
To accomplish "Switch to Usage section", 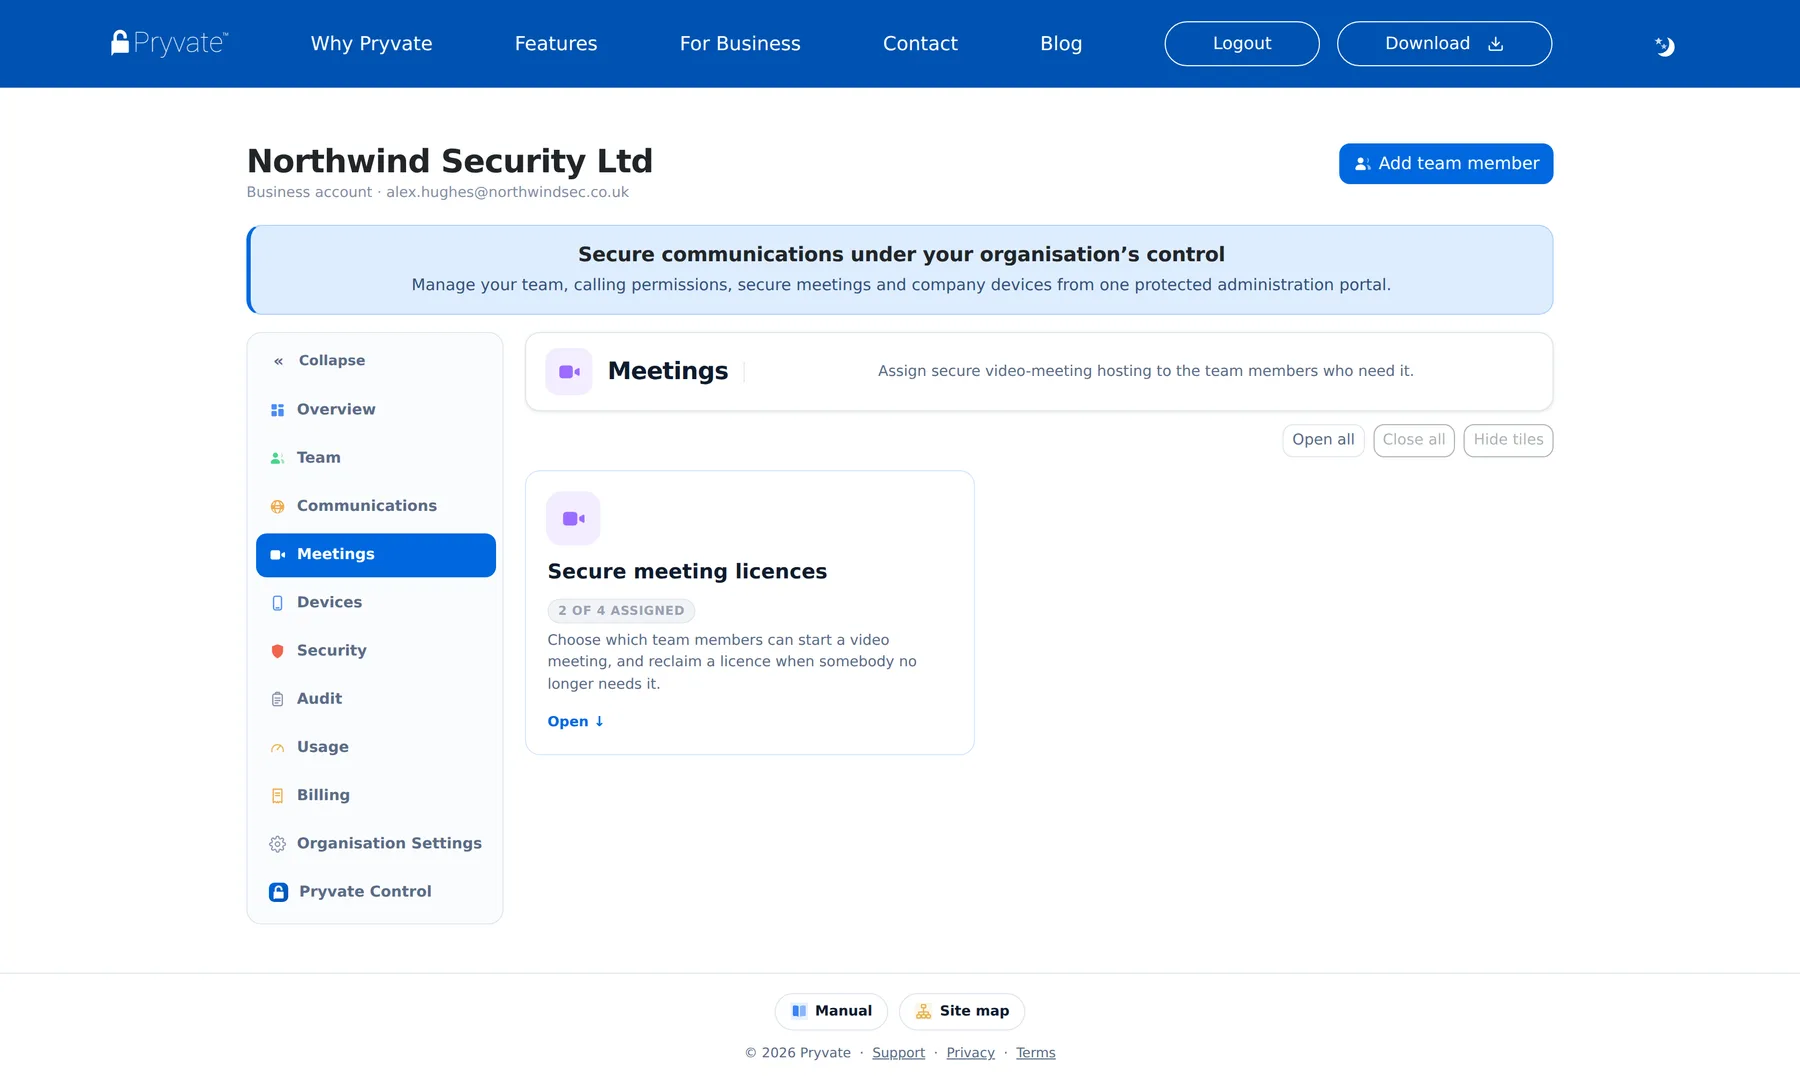I will pyautogui.click(x=376, y=748).
